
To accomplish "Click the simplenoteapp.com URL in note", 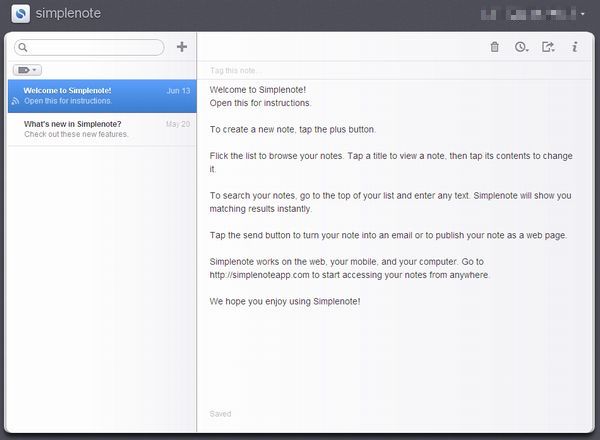I will point(259,275).
